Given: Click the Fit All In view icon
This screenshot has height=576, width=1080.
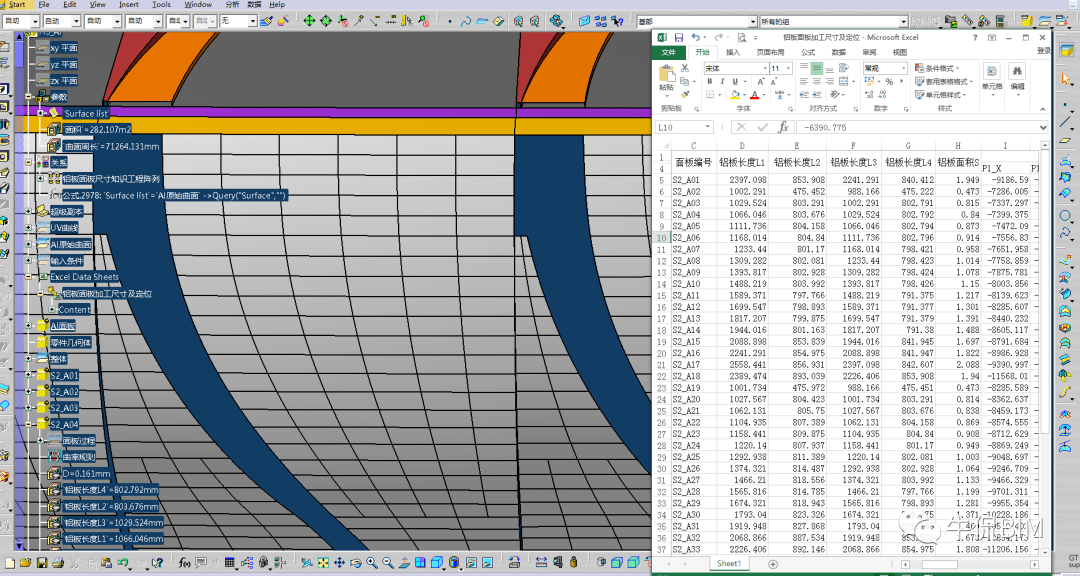Looking at the screenshot, I should tap(323, 563).
